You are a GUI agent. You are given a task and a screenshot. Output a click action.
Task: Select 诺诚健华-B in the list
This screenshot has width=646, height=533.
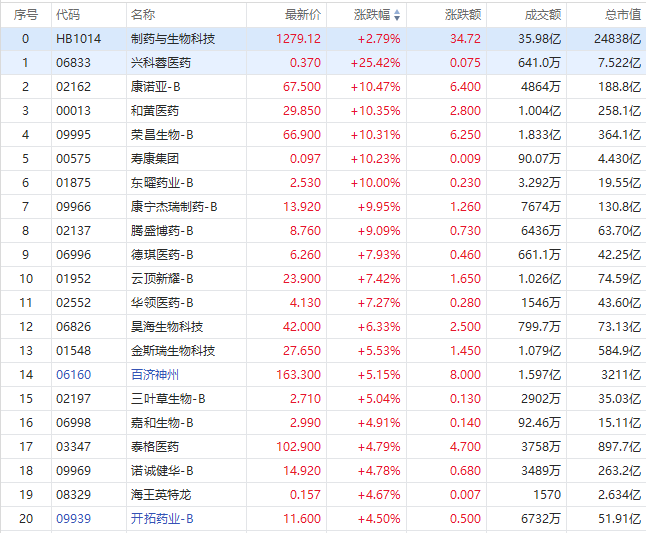(162, 470)
